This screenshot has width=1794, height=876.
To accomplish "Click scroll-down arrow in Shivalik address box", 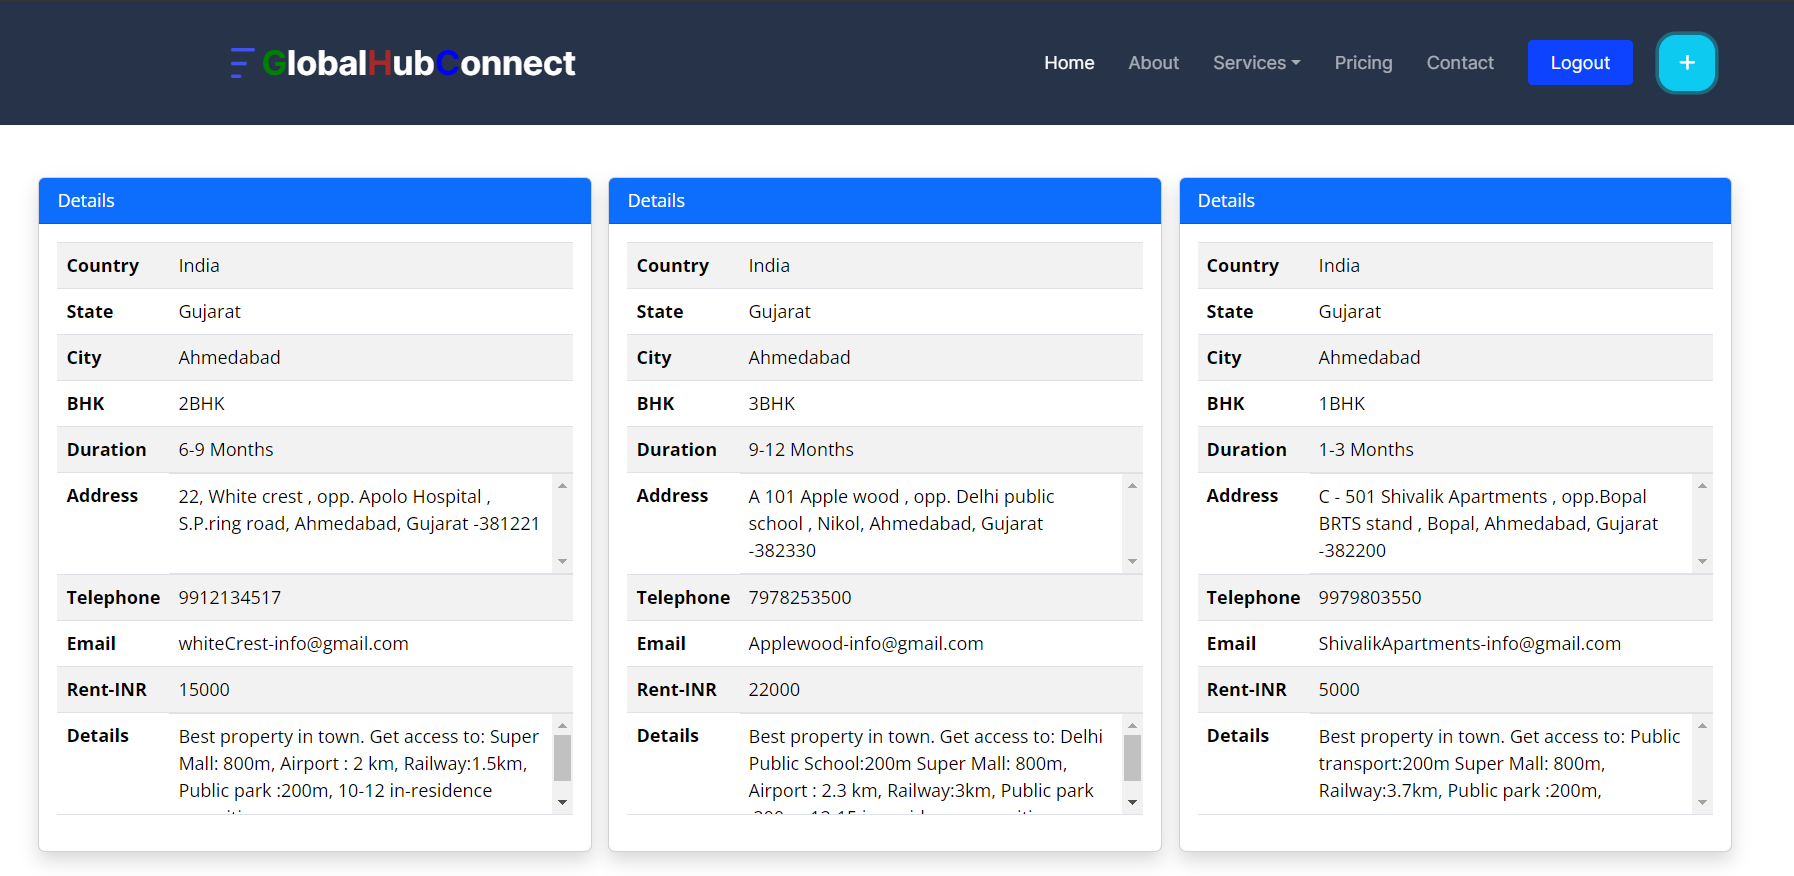I will (1702, 561).
